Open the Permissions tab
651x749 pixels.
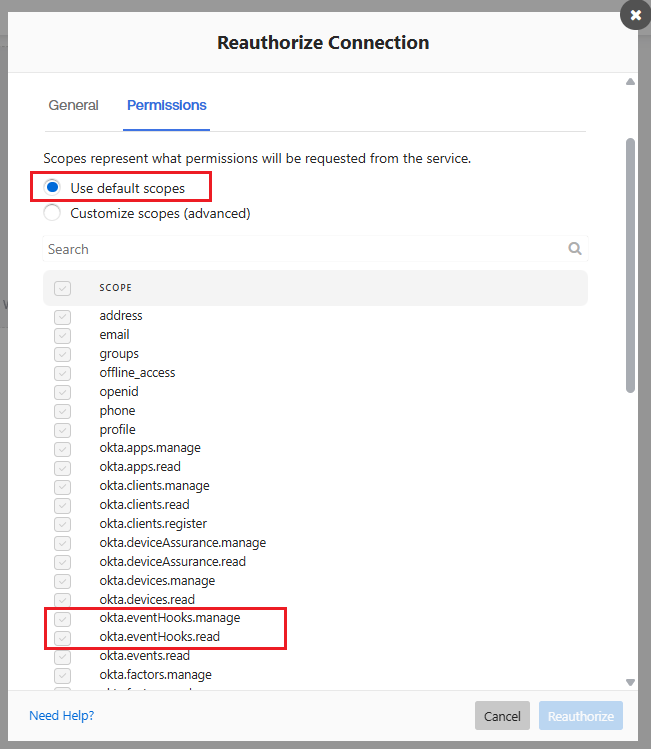tap(167, 105)
